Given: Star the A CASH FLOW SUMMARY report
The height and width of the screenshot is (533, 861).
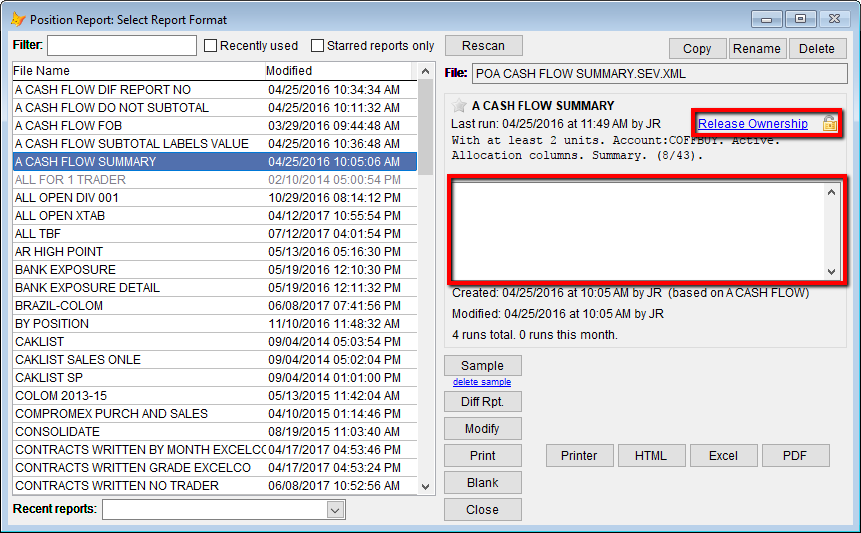Looking at the screenshot, I should pyautogui.click(x=459, y=105).
